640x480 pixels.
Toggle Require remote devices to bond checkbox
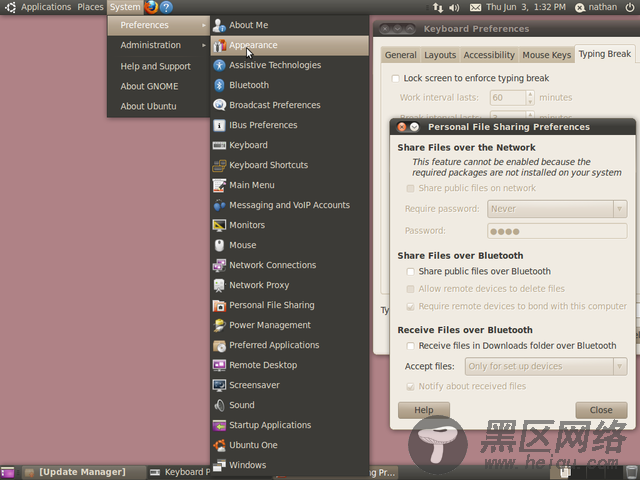pyautogui.click(x=410, y=307)
